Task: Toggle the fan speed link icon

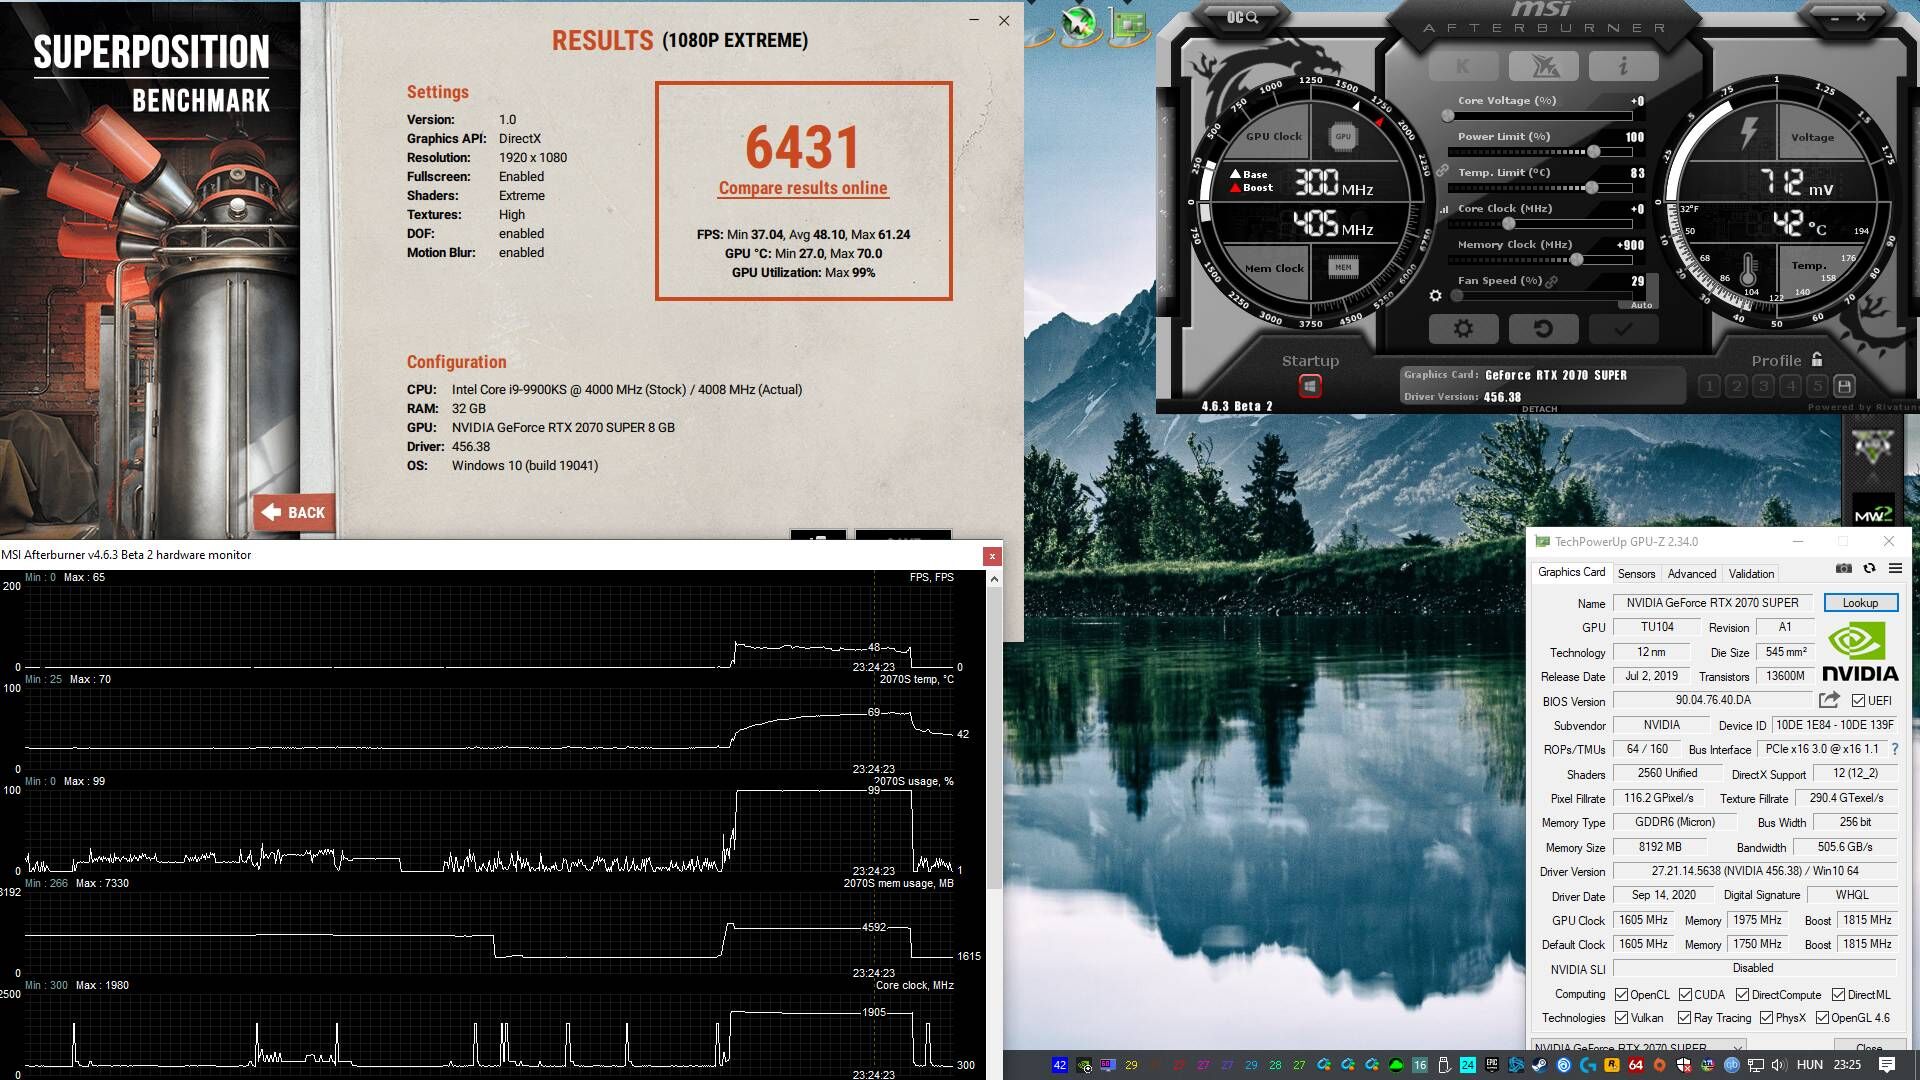Action: (x=1551, y=282)
